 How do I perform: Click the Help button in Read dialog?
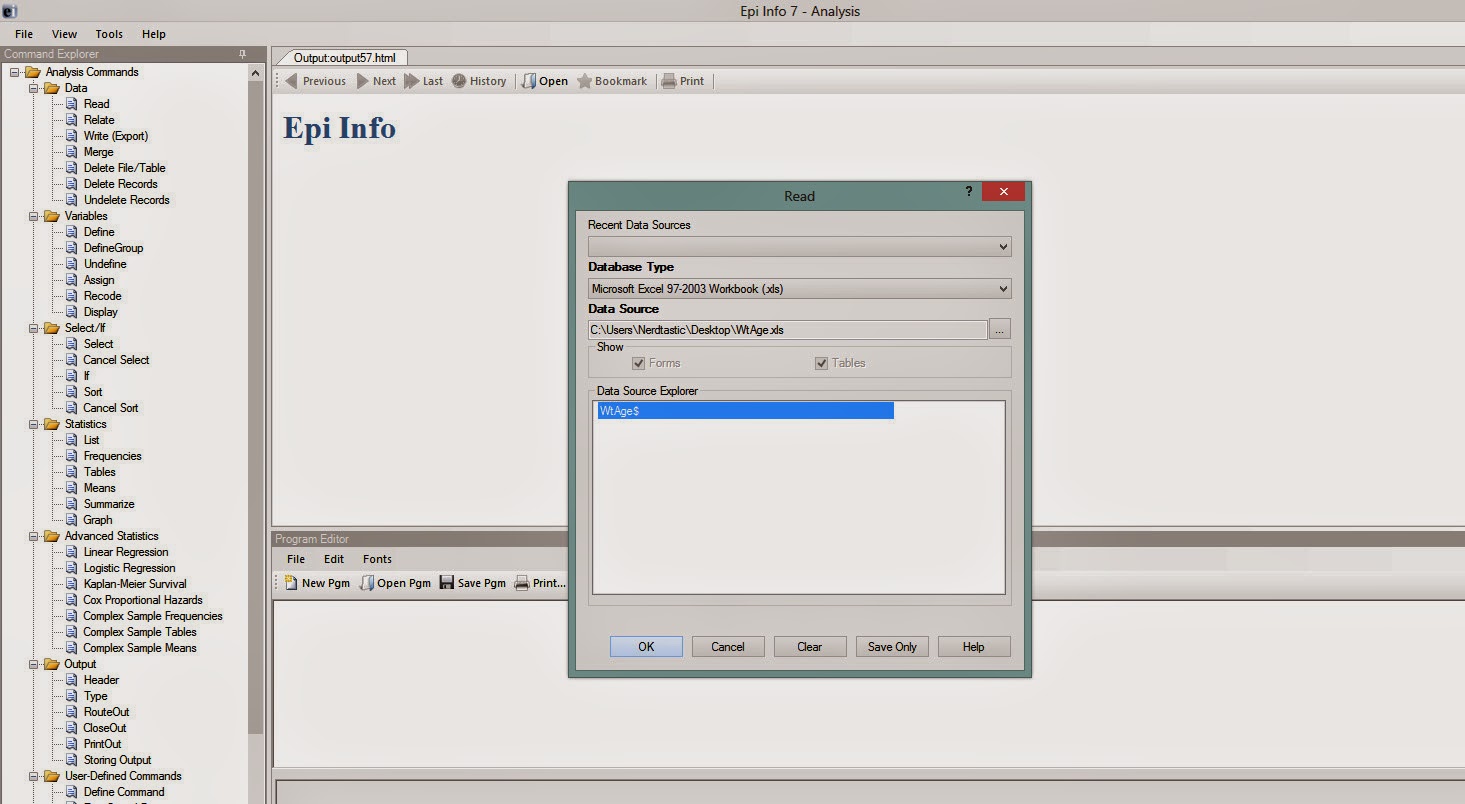point(974,647)
